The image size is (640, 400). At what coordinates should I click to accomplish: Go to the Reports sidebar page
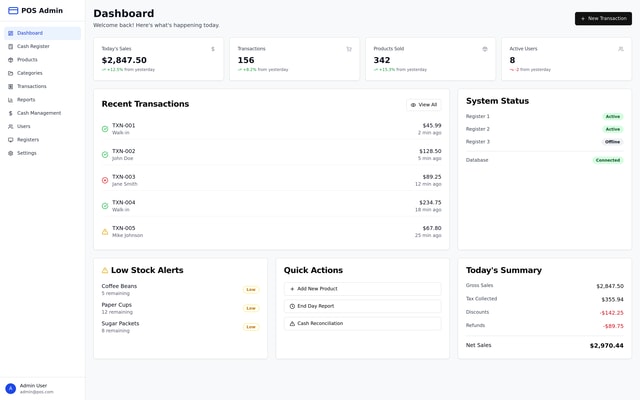click(26, 100)
